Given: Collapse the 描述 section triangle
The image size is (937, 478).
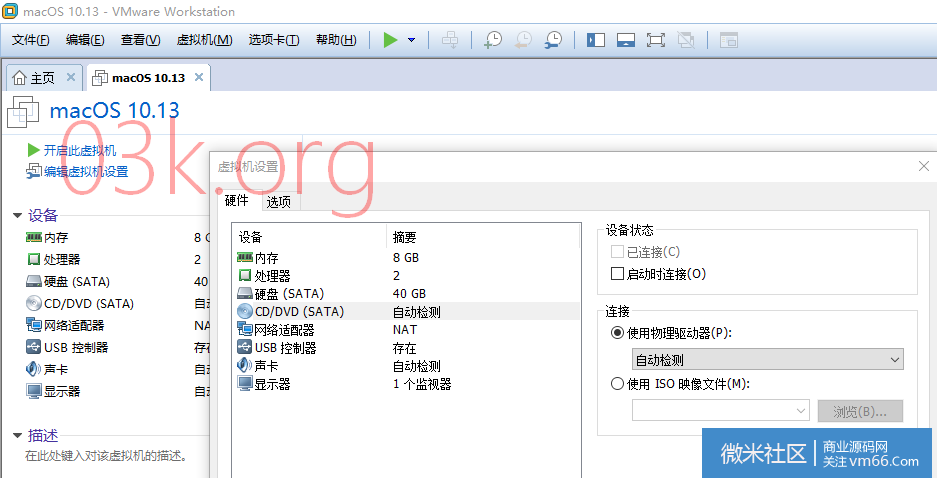Looking at the screenshot, I should point(17,436).
